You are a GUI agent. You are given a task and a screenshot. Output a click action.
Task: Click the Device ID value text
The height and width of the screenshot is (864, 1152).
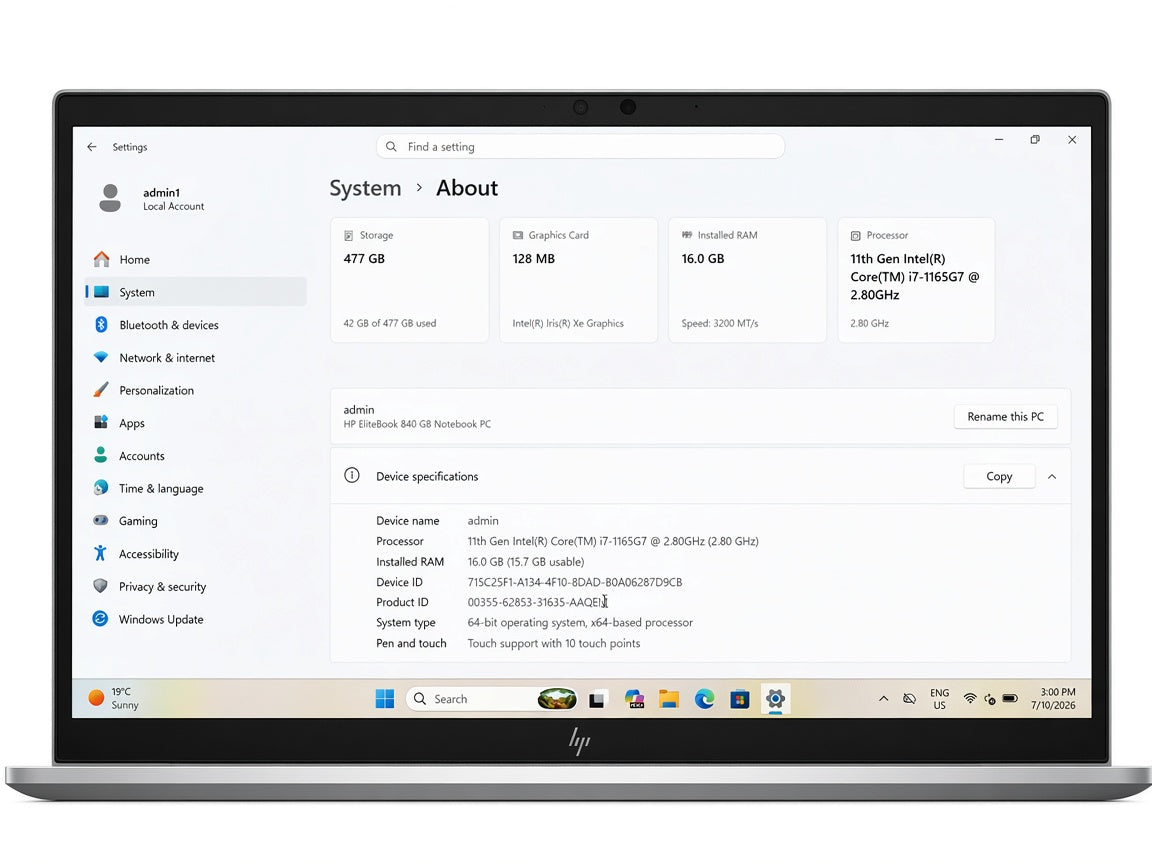click(575, 582)
